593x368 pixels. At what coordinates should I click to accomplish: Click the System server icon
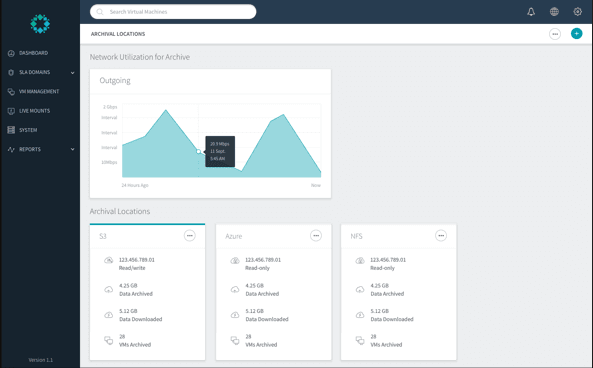pos(11,130)
